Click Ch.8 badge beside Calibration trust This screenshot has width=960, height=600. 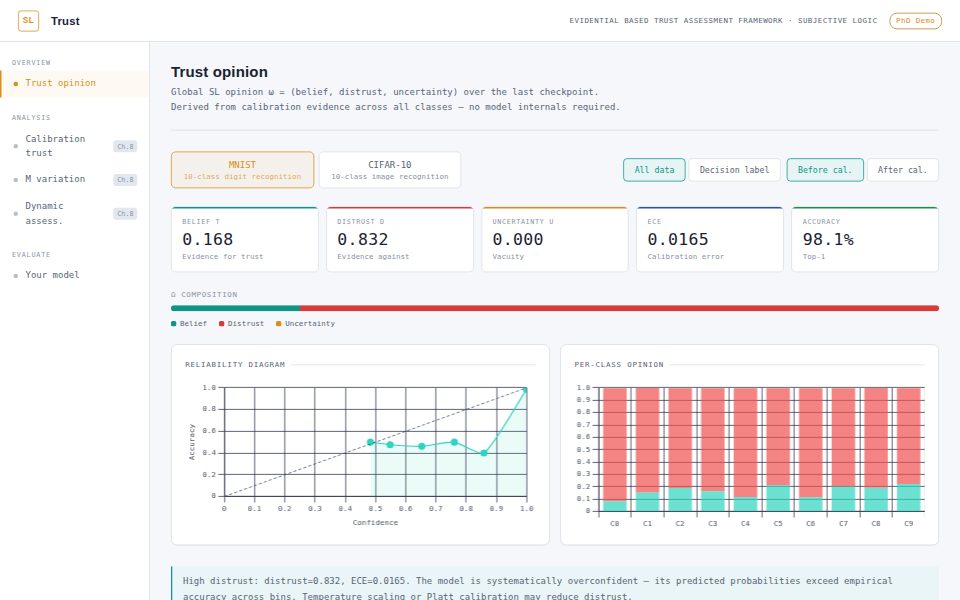tap(125, 146)
